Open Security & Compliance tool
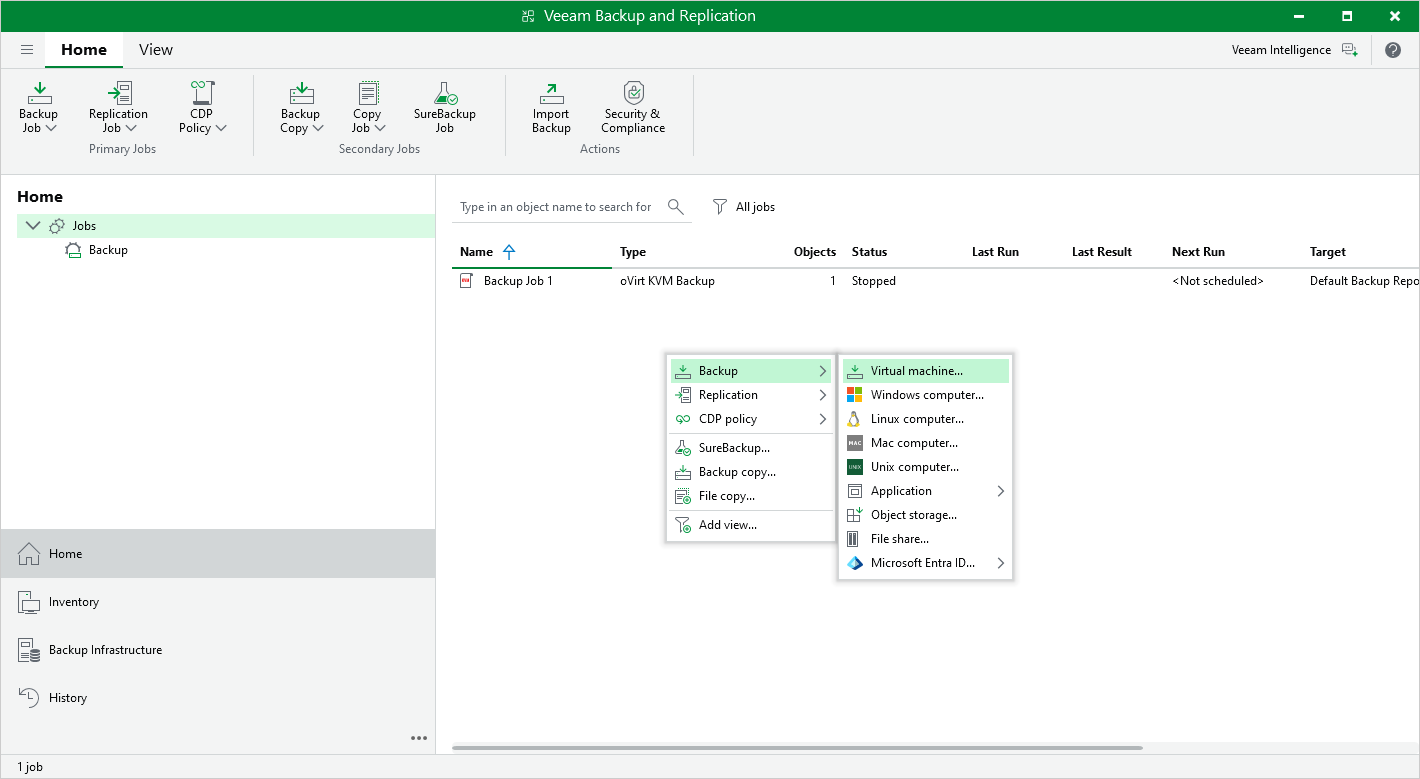Screen dimensions: 1420x779 coord(632,94)
